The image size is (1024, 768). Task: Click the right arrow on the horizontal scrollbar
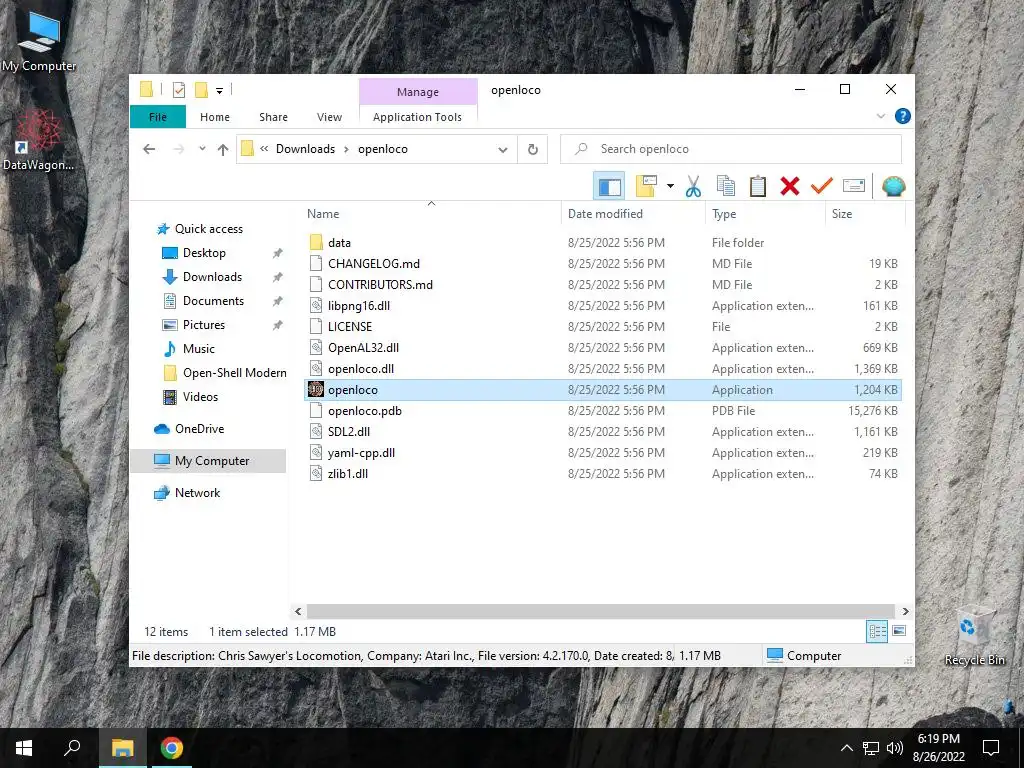pos(905,611)
